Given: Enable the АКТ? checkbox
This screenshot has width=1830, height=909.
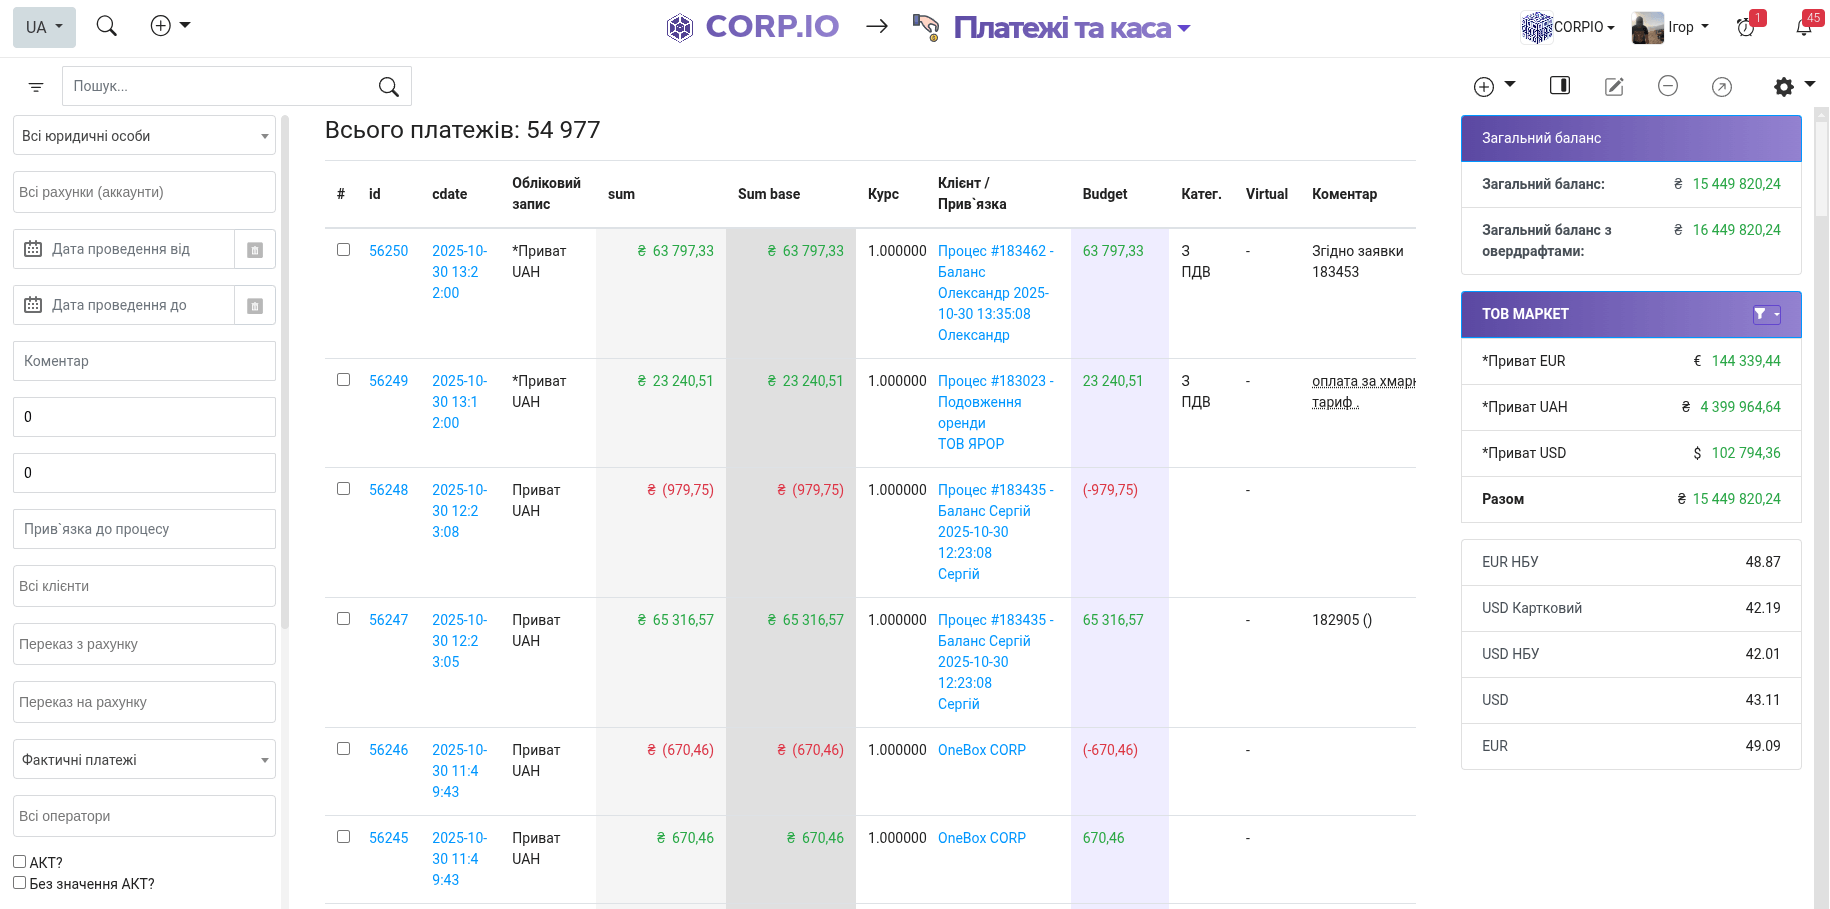Looking at the screenshot, I should pyautogui.click(x=19, y=862).
